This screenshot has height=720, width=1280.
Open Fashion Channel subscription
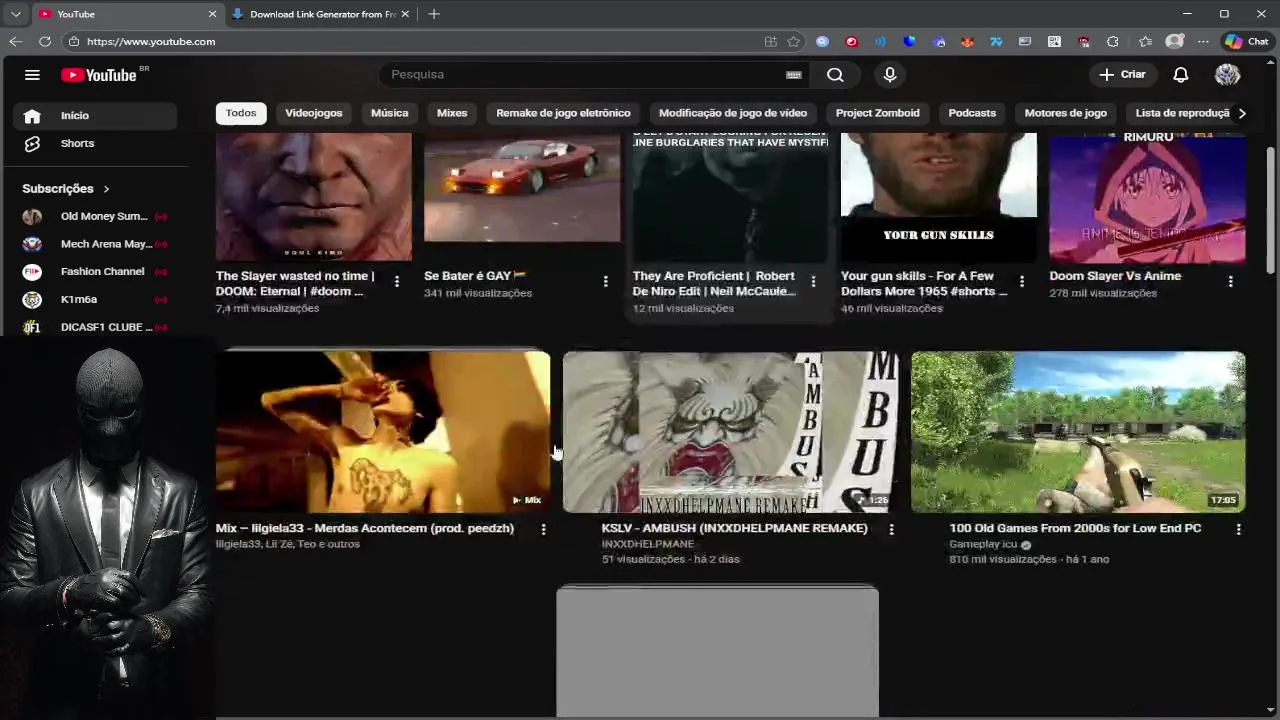coord(96,272)
